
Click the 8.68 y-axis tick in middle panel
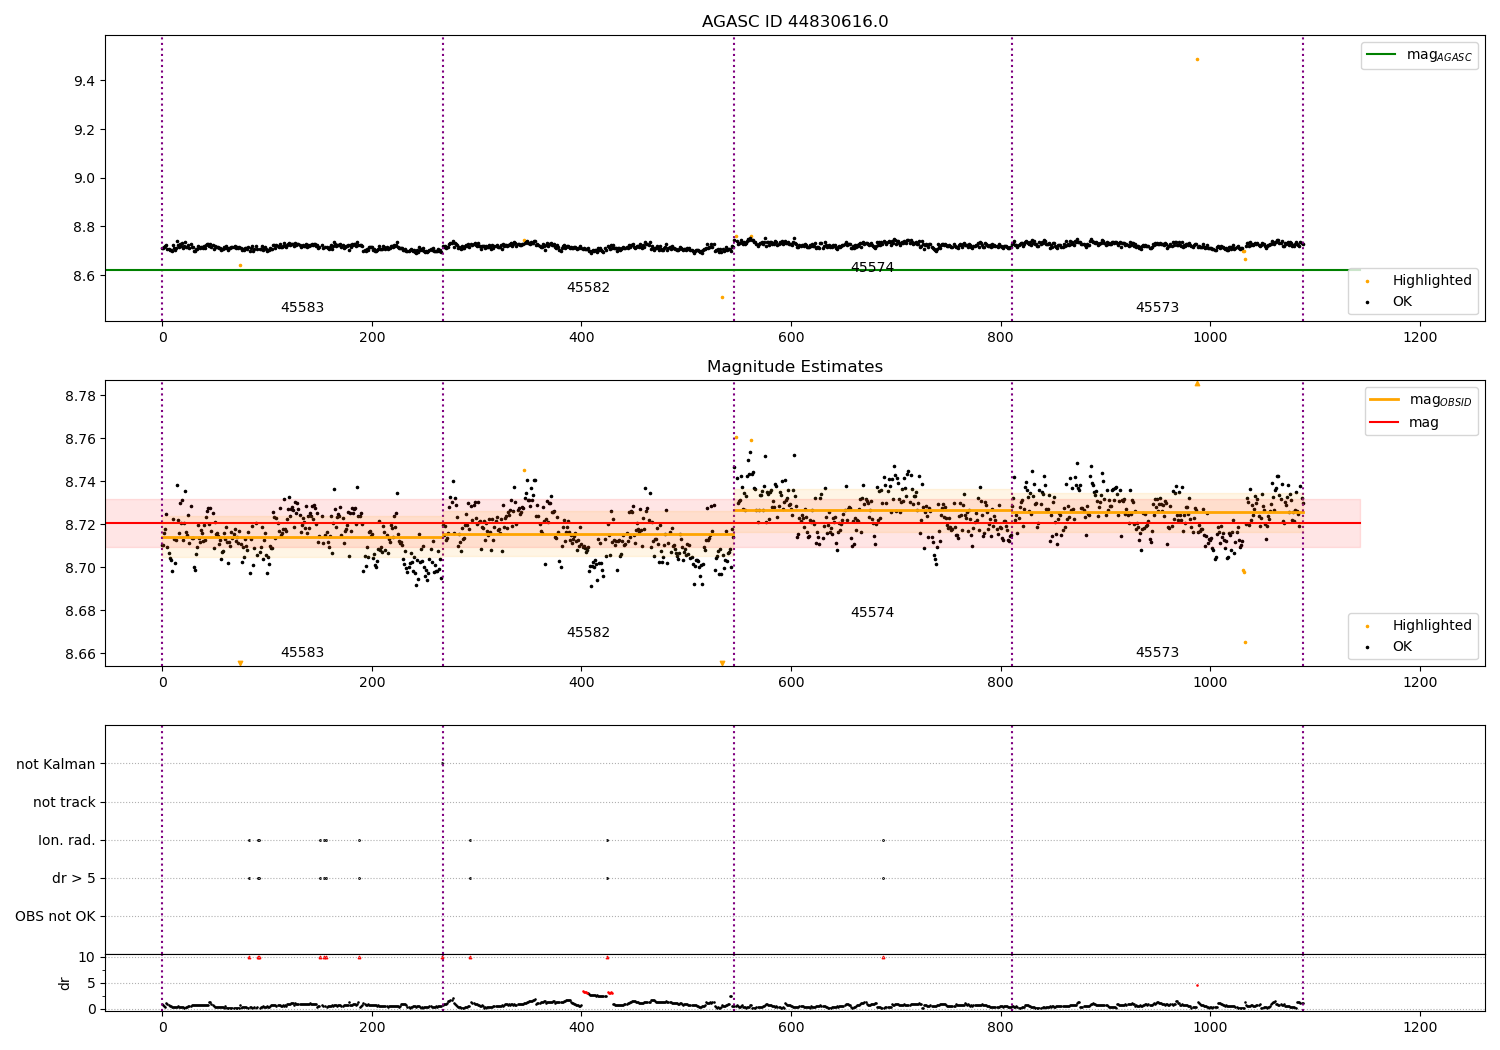(80, 612)
